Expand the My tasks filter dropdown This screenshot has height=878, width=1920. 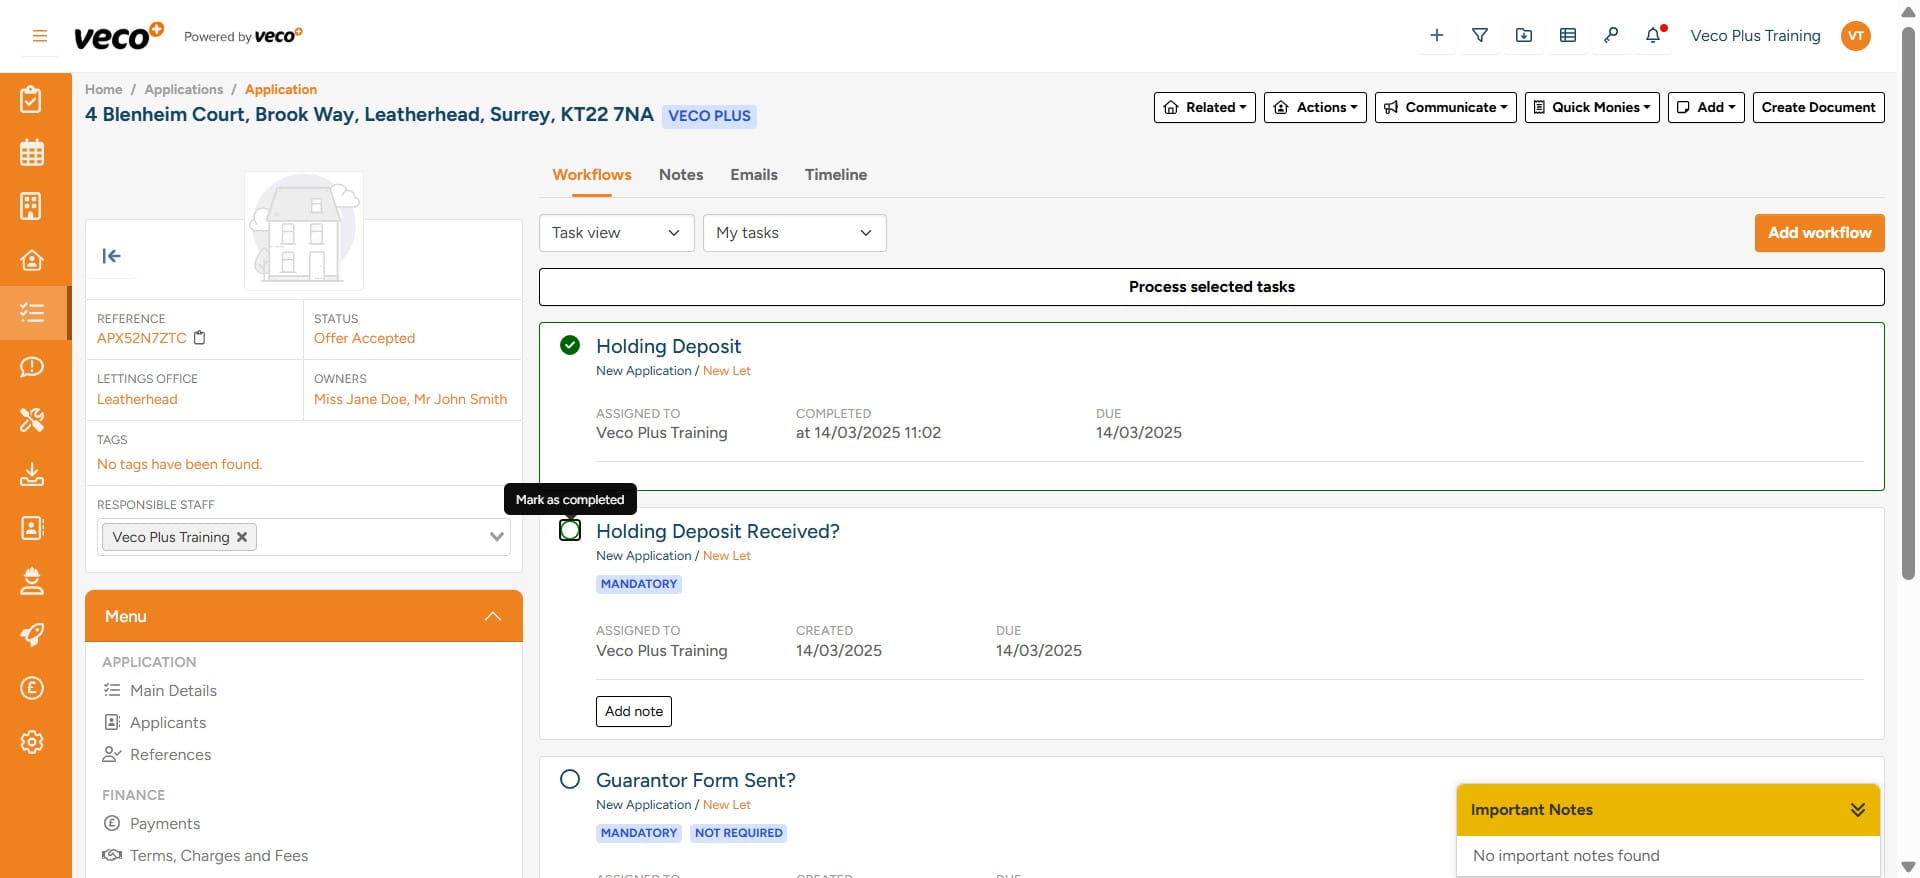(794, 233)
